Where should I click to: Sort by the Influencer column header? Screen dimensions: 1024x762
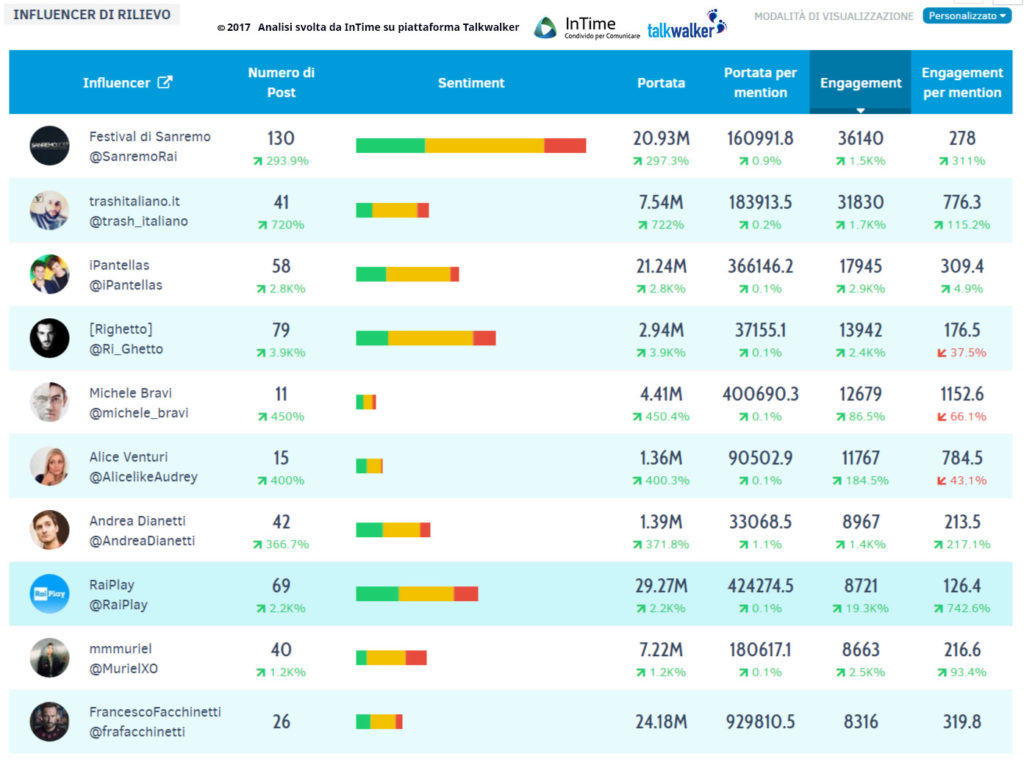tap(116, 83)
